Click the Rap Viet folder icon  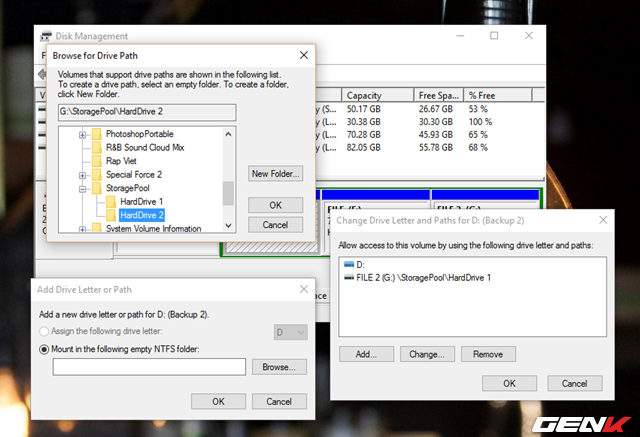click(96, 160)
